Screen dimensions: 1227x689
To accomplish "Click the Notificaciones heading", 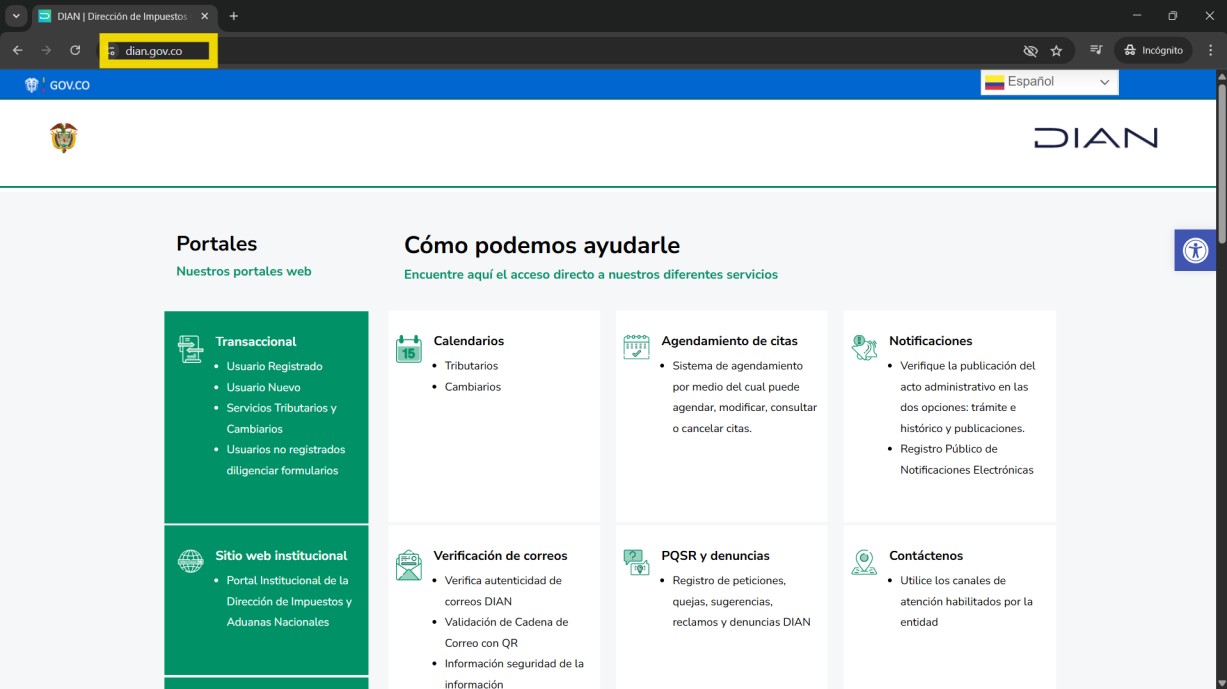I will pos(931,341).
